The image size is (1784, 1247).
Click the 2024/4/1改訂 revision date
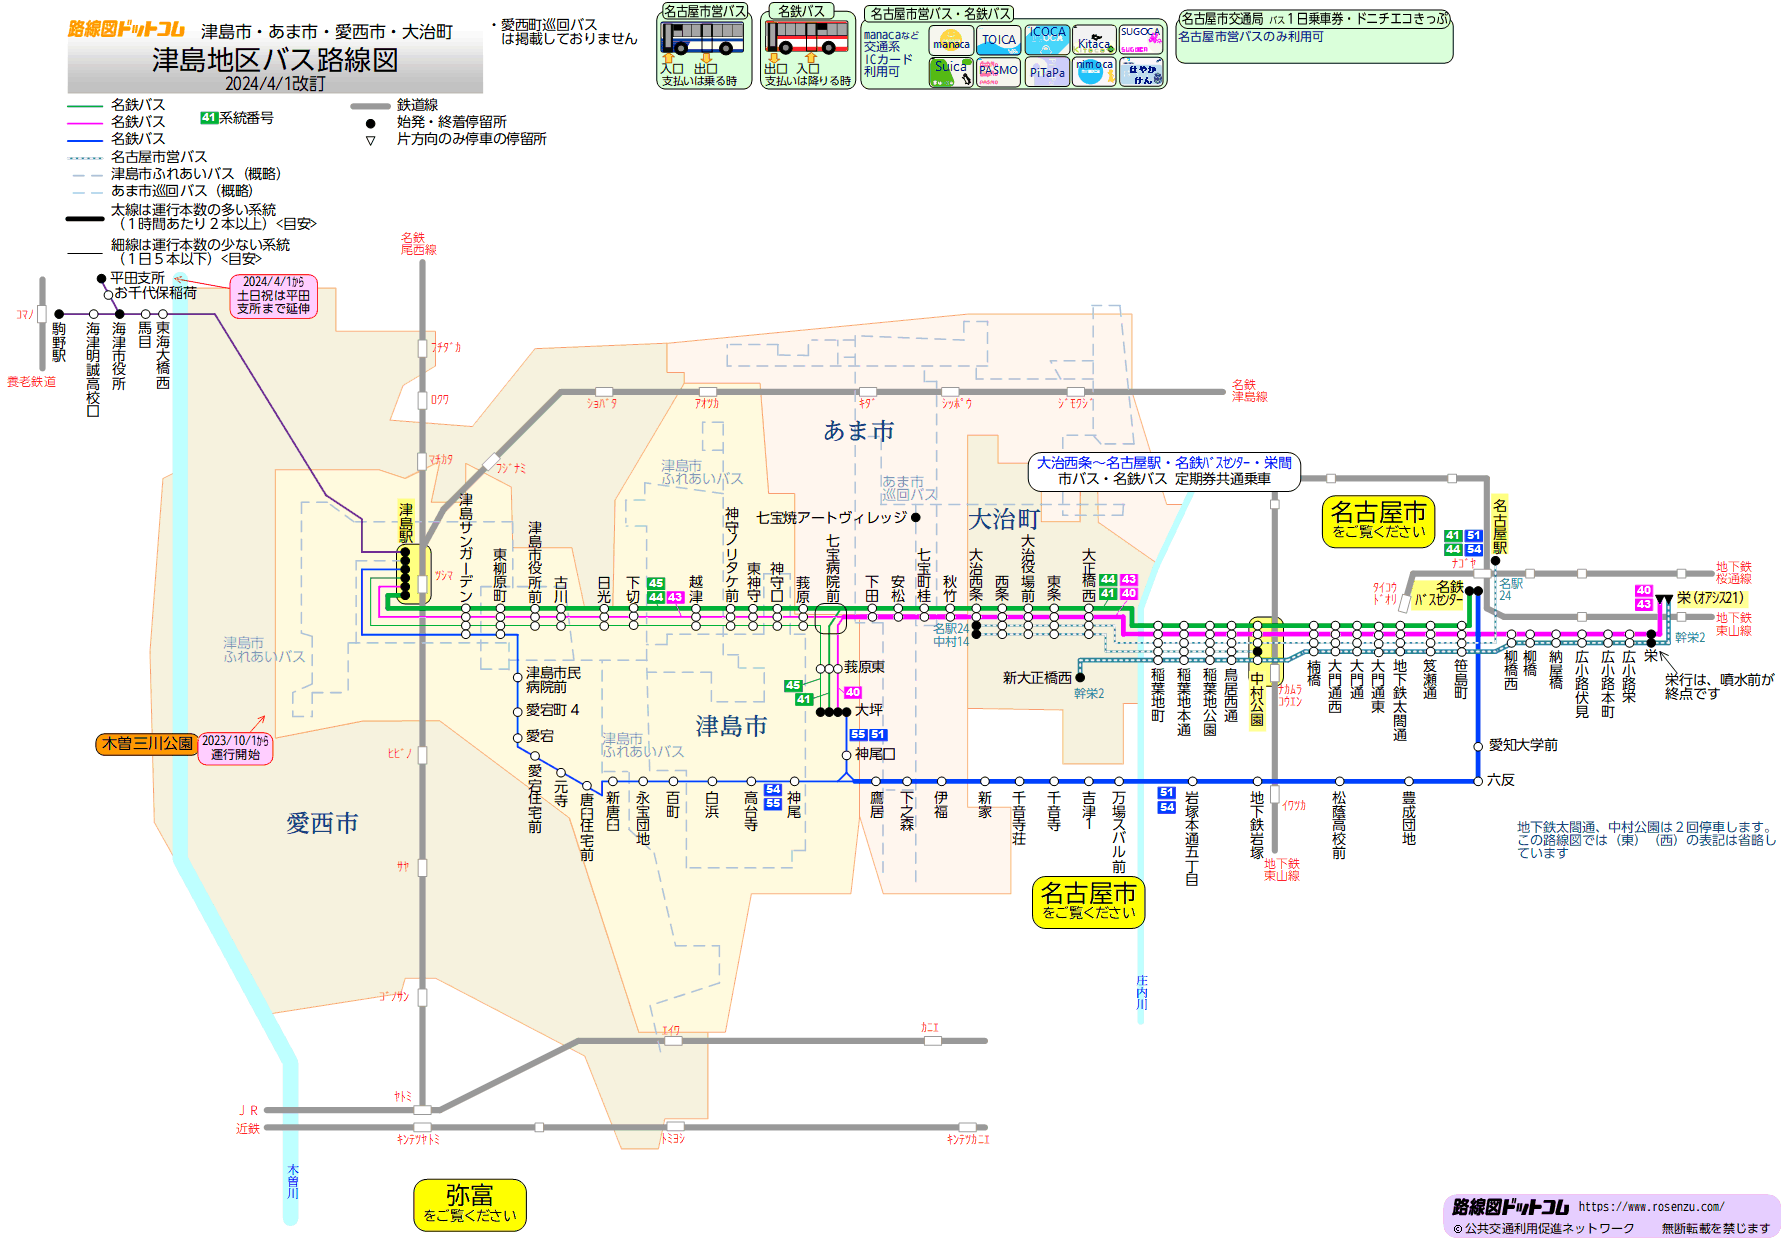pos(275,84)
